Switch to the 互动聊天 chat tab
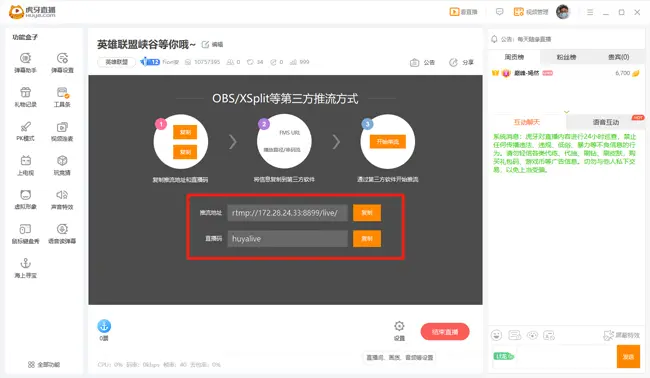 click(x=526, y=122)
